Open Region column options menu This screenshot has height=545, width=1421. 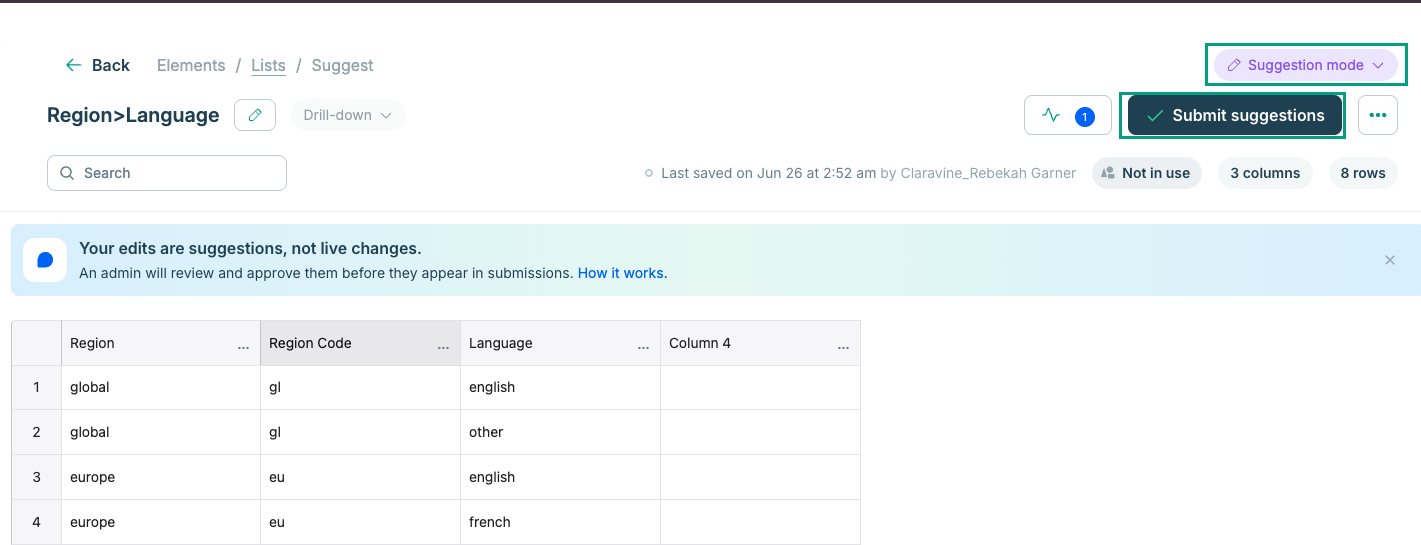coord(244,347)
